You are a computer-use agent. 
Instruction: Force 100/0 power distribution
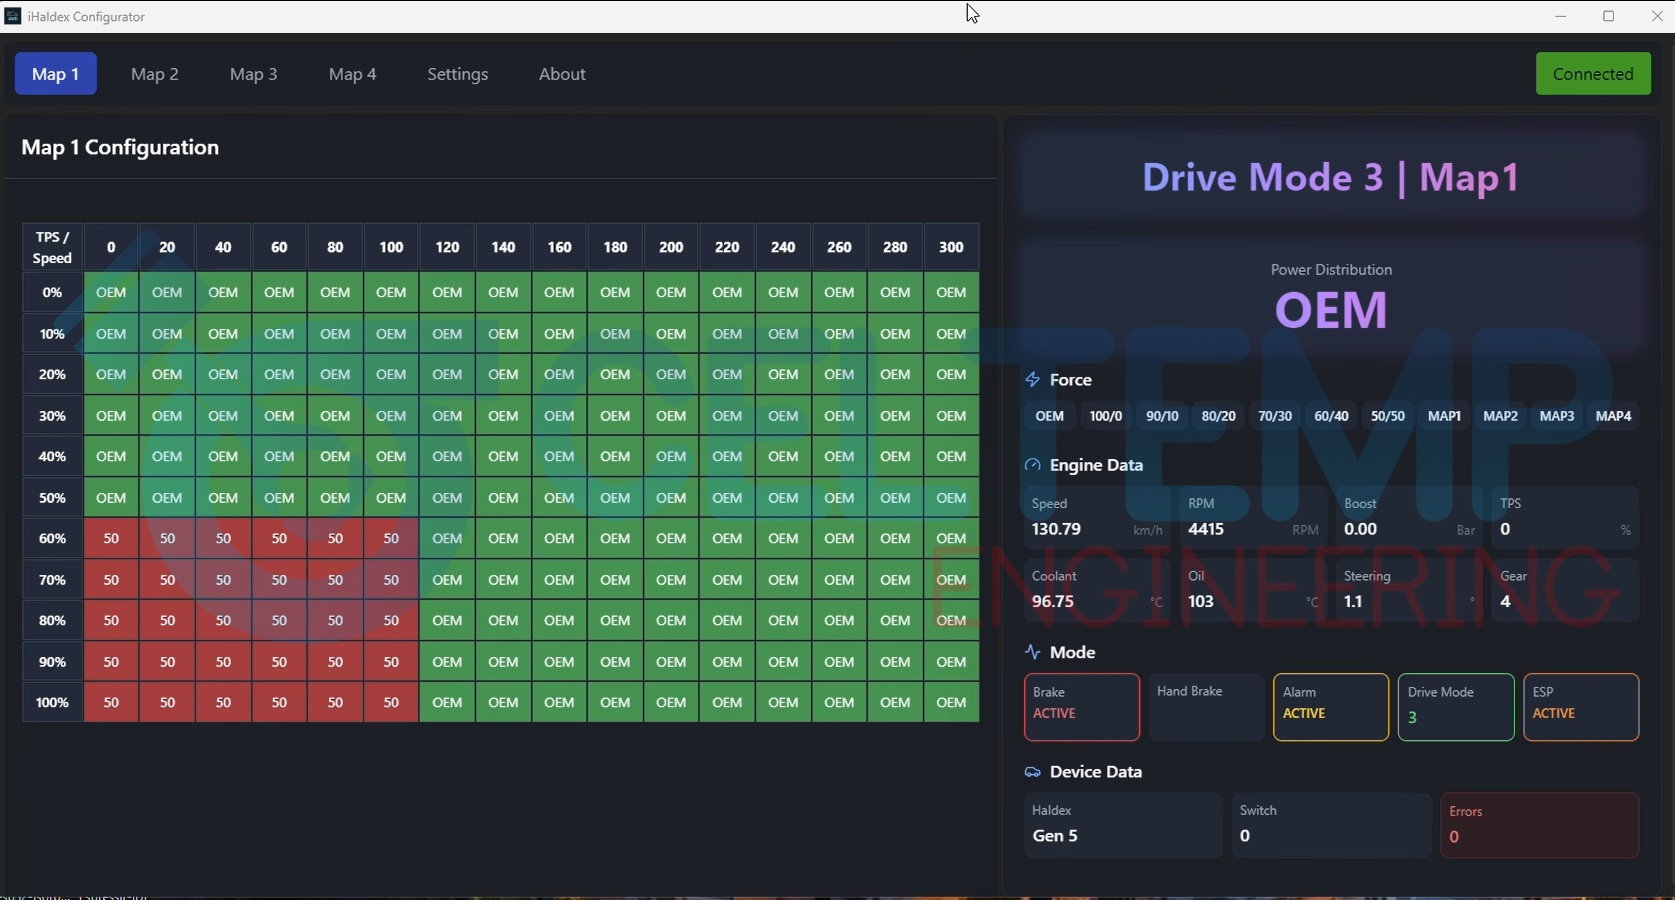(x=1105, y=416)
